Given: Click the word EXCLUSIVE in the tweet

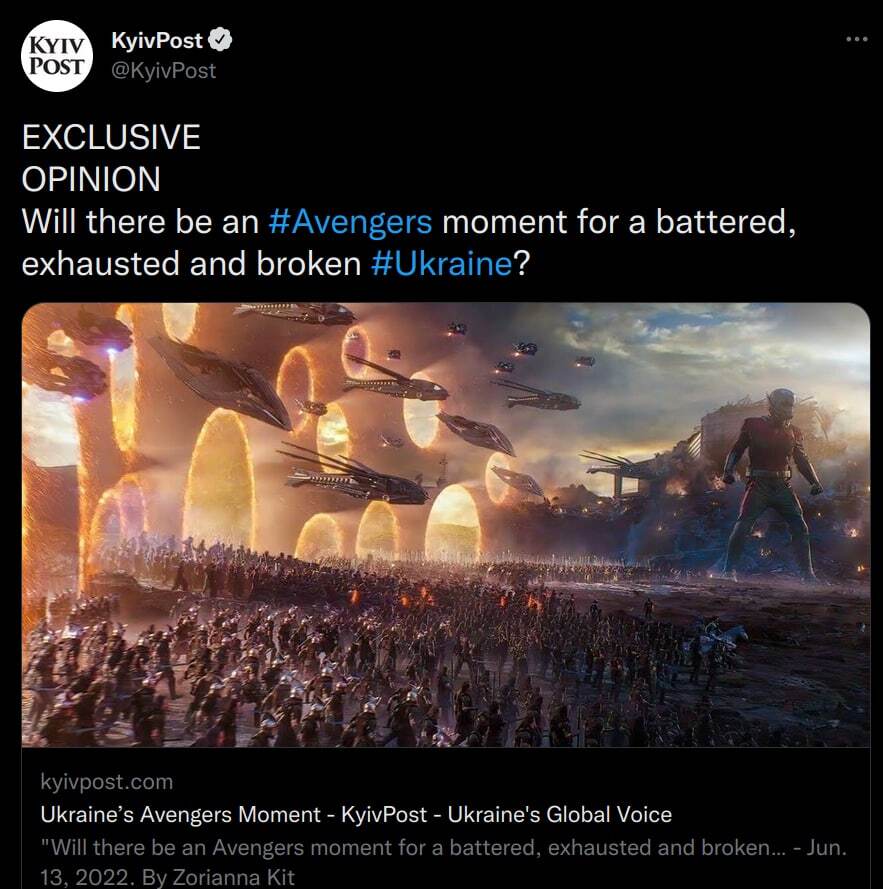Looking at the screenshot, I should tap(111, 137).
